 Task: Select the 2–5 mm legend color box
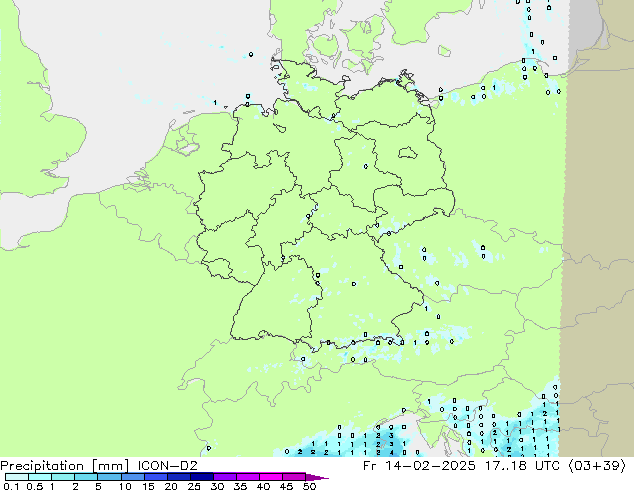86,477
